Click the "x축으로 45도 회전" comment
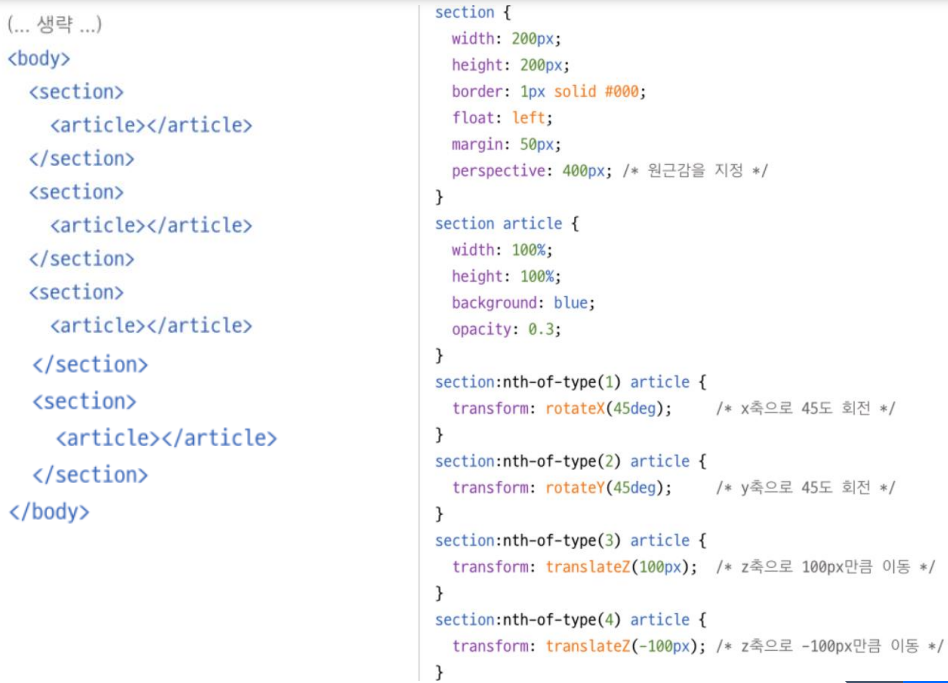This screenshot has height=683, width=948. (x=805, y=409)
